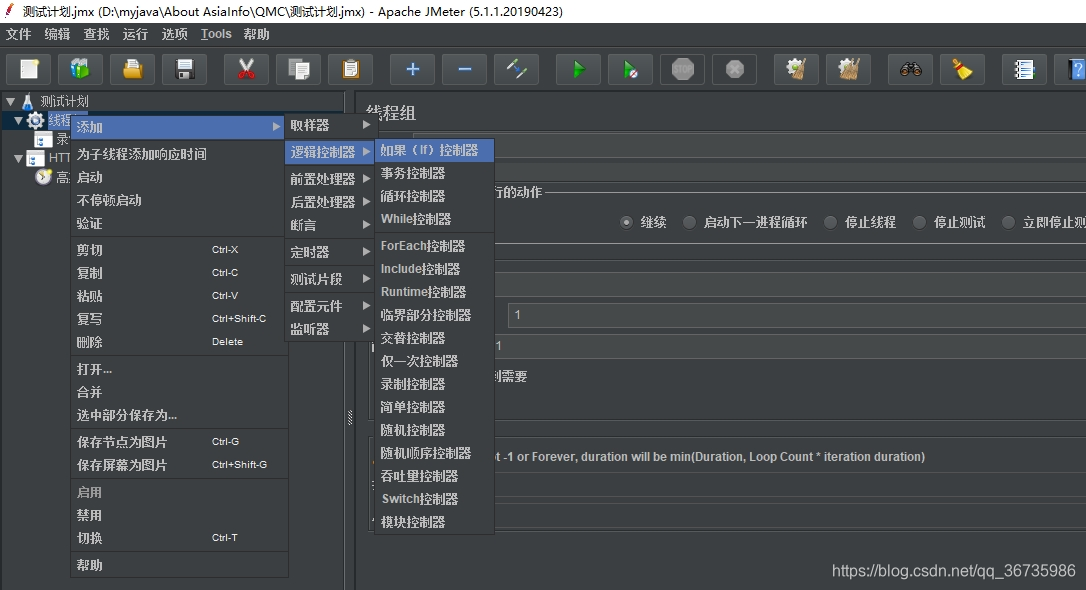Click the New test plan toolbar icon

click(x=28, y=69)
